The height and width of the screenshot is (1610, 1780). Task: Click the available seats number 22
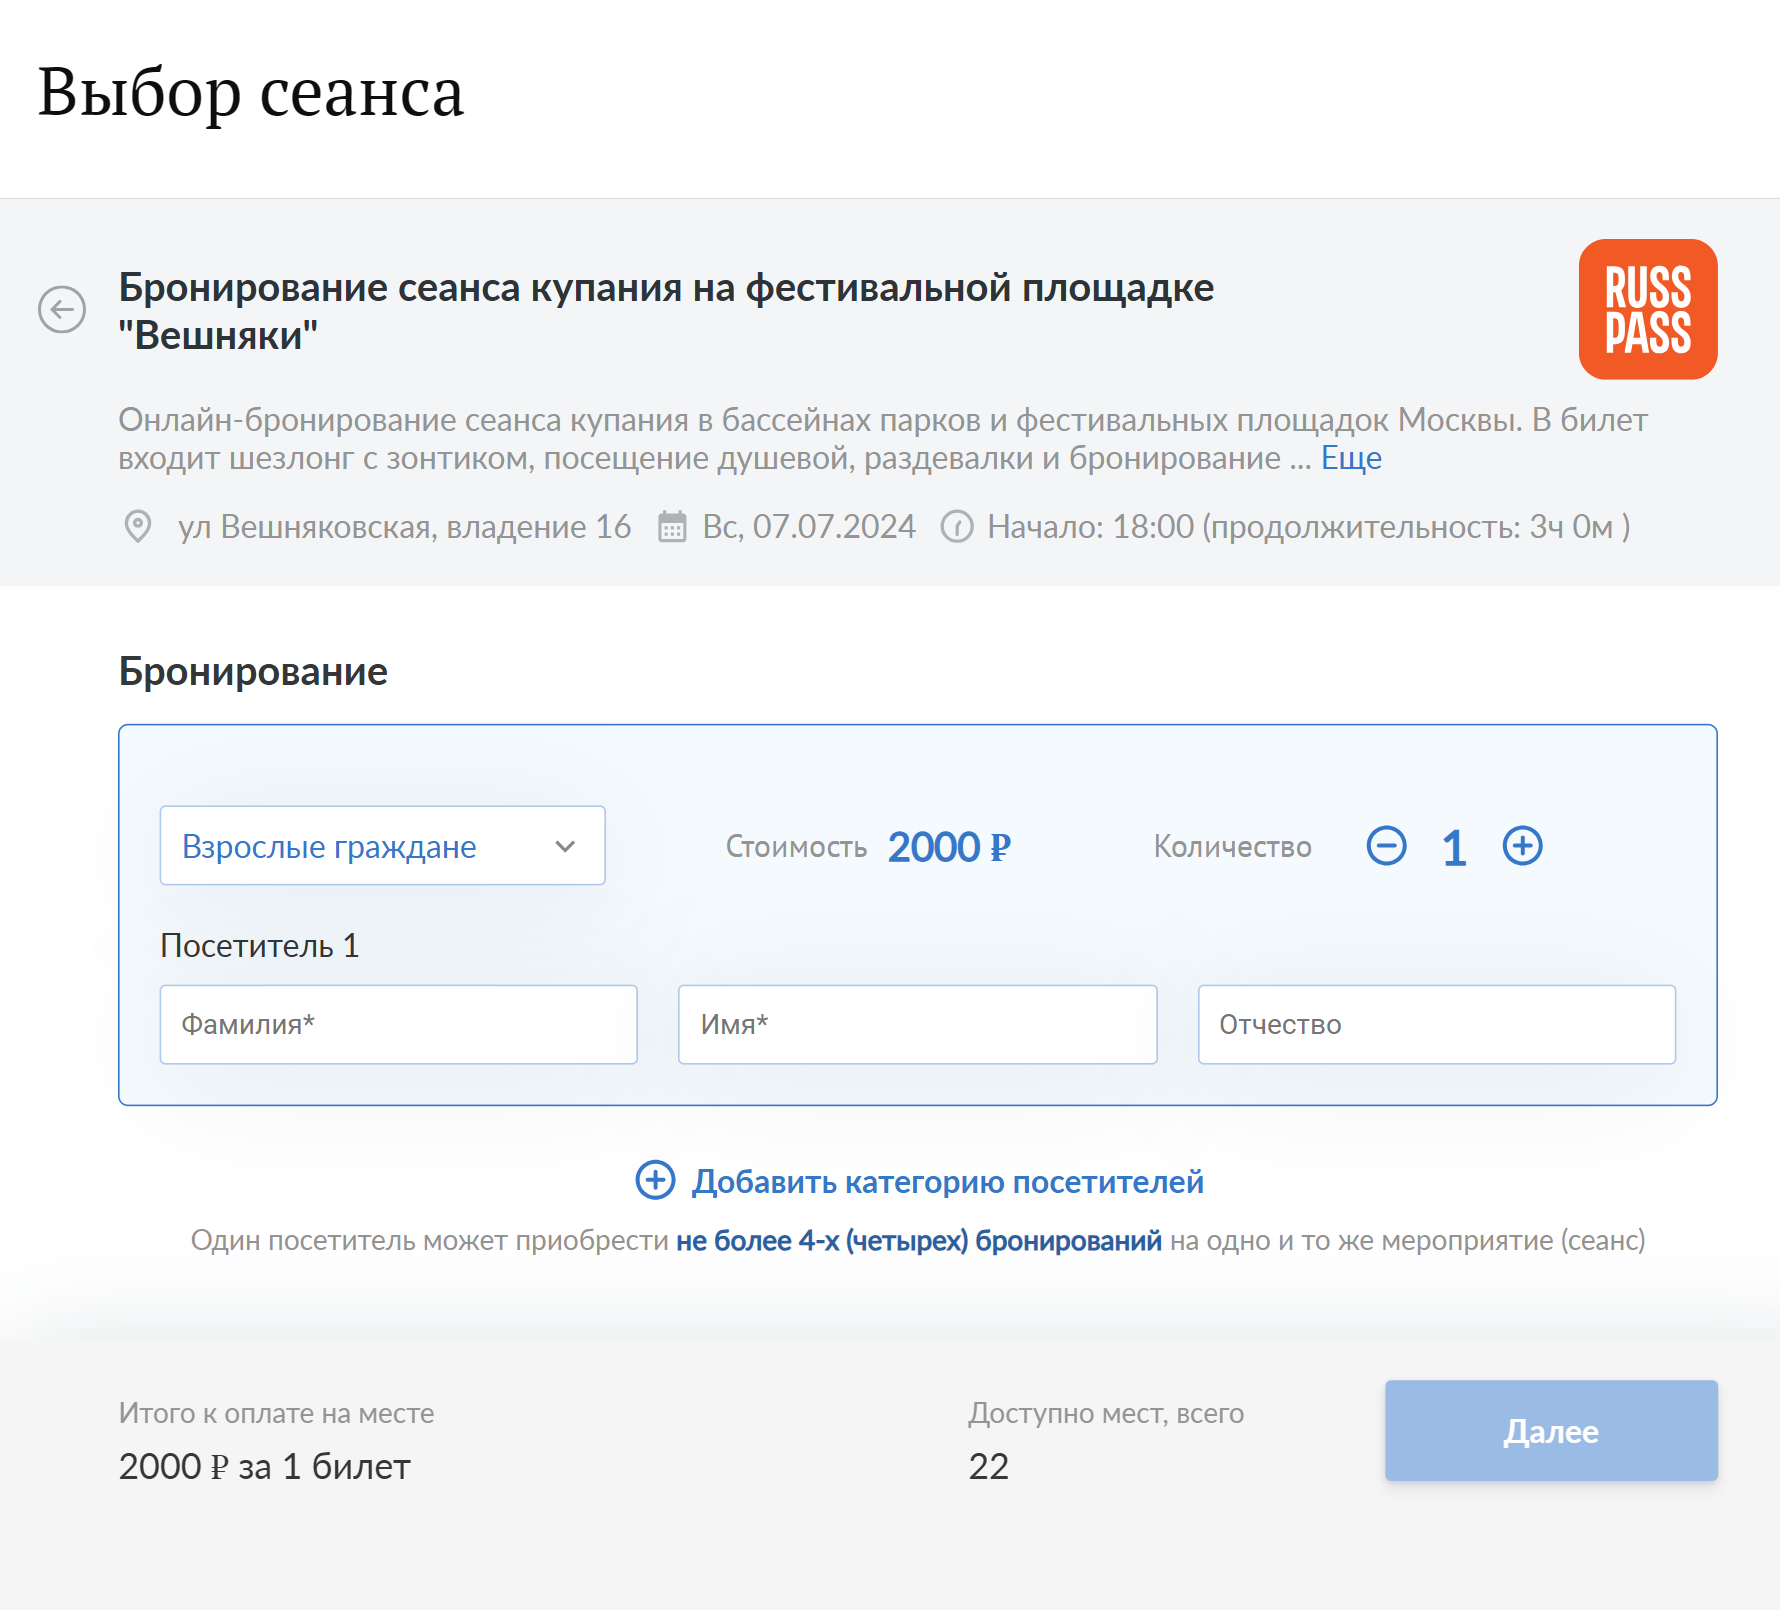pos(988,1466)
